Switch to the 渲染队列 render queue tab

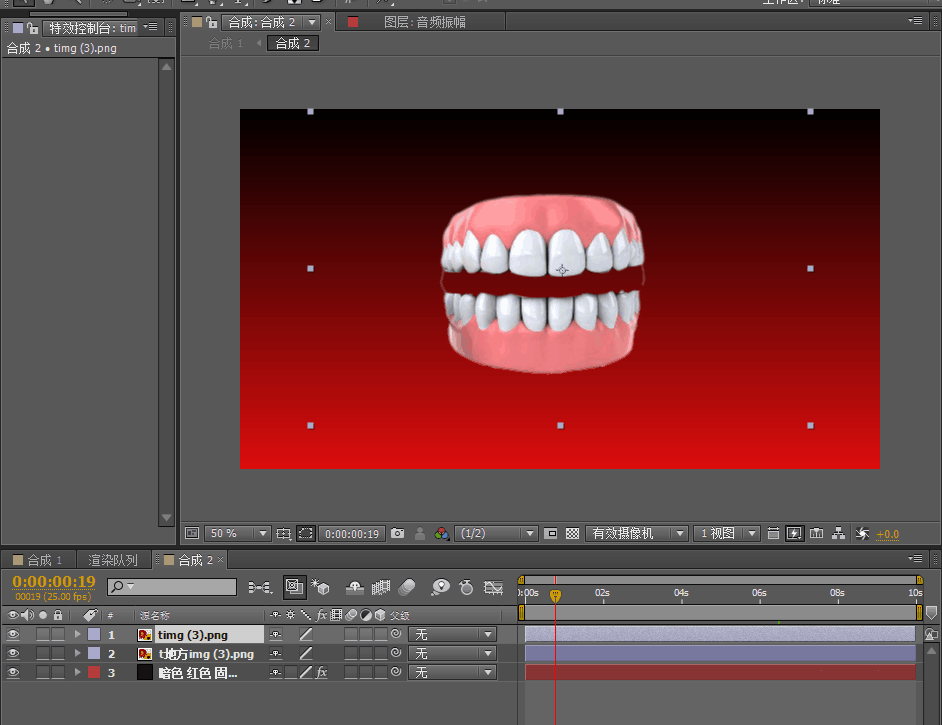pyautogui.click(x=113, y=560)
